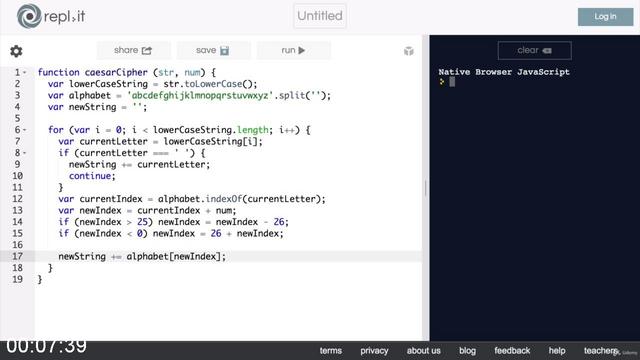Click 'indexOf' on line 12
The height and width of the screenshot is (360, 640).
(x=224, y=199)
